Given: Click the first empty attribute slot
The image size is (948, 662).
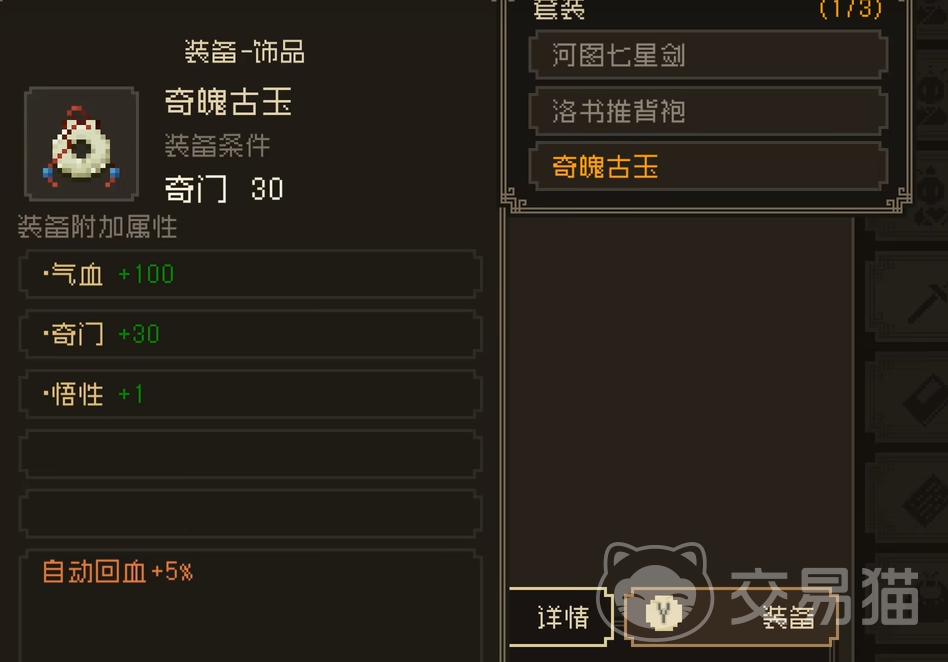Looking at the screenshot, I should 250,454.
